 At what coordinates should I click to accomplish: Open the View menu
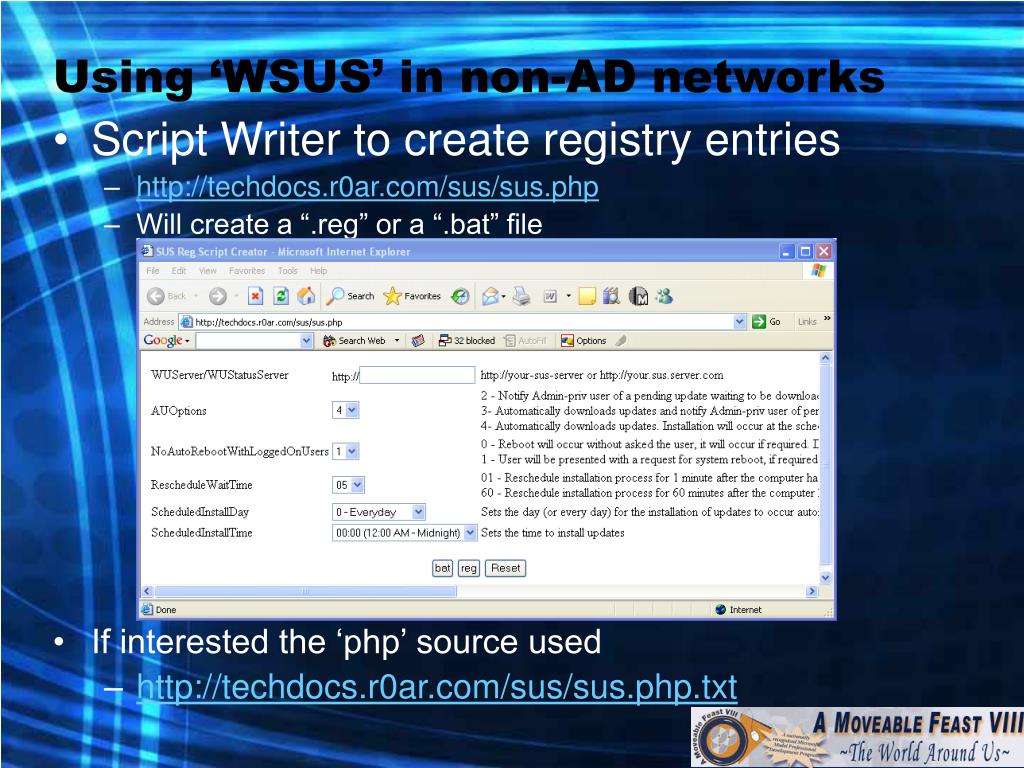click(208, 270)
